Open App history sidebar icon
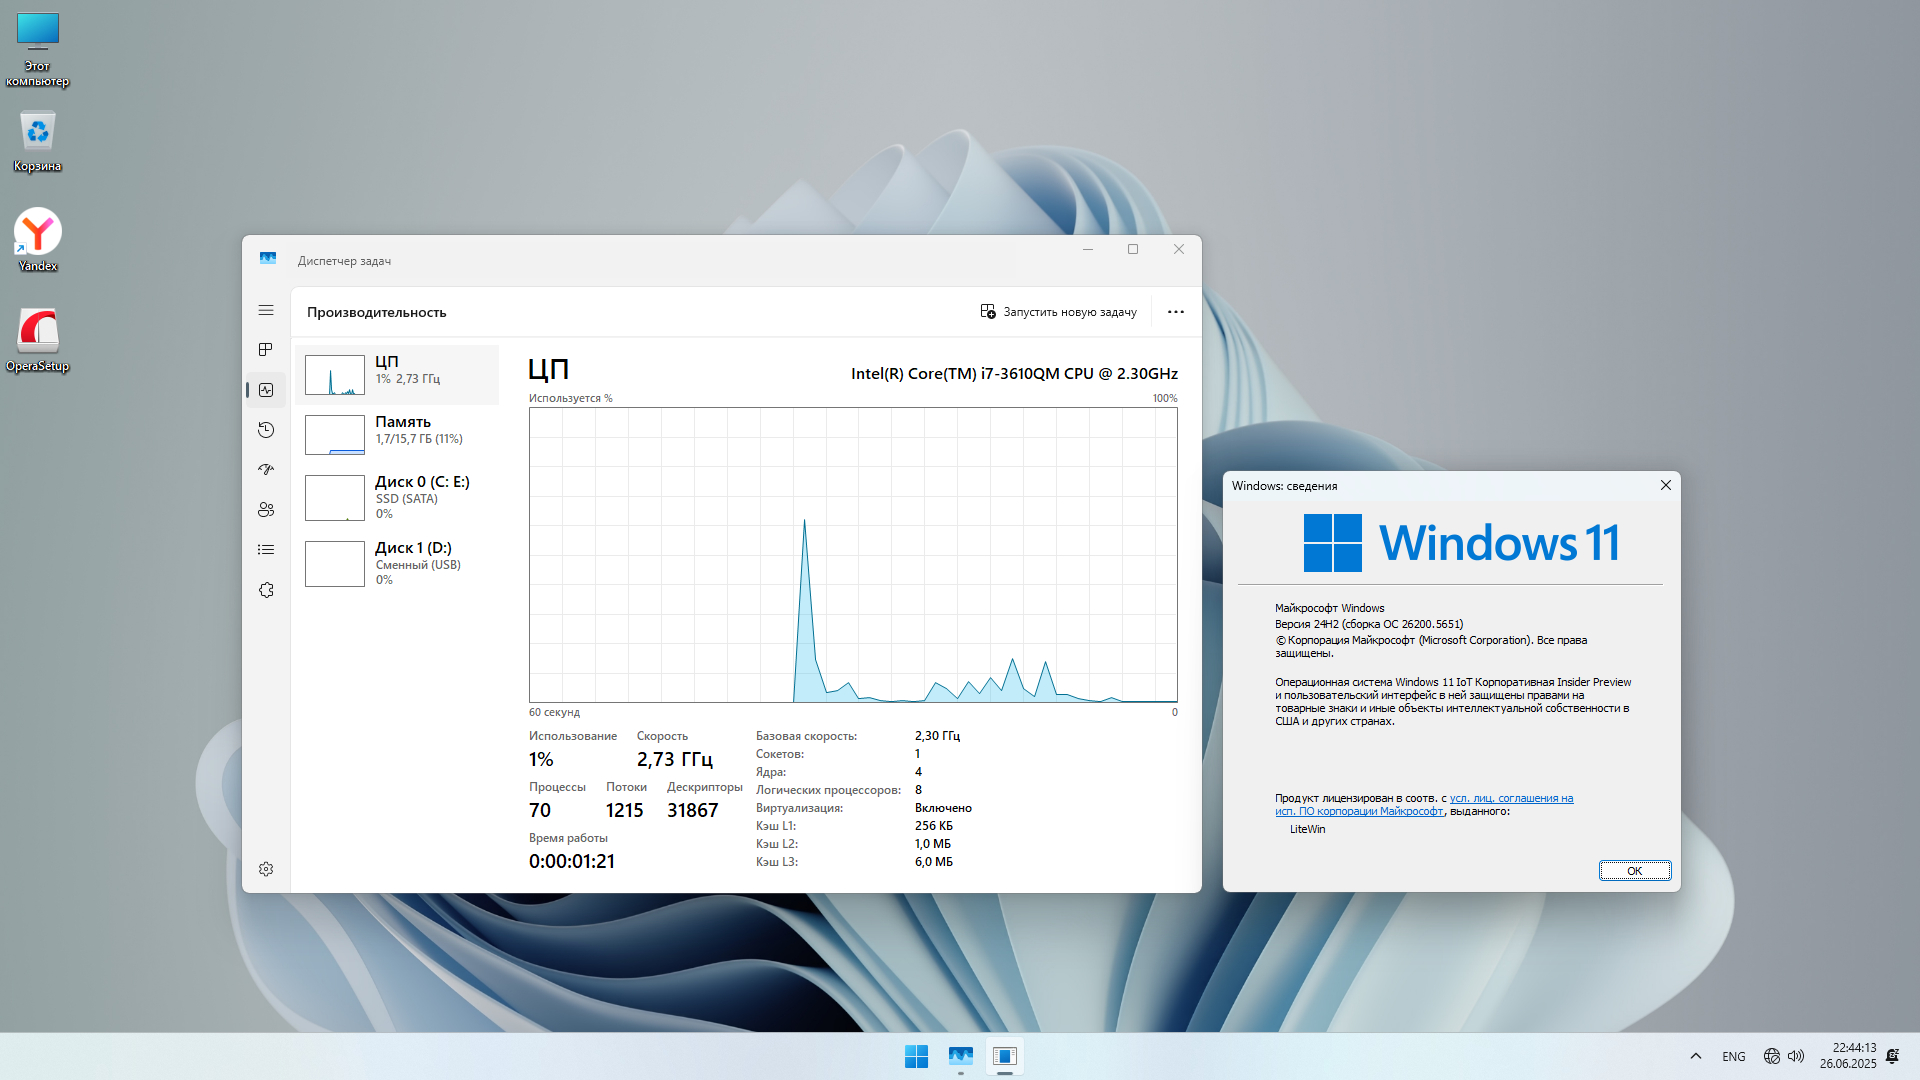 coord(266,430)
